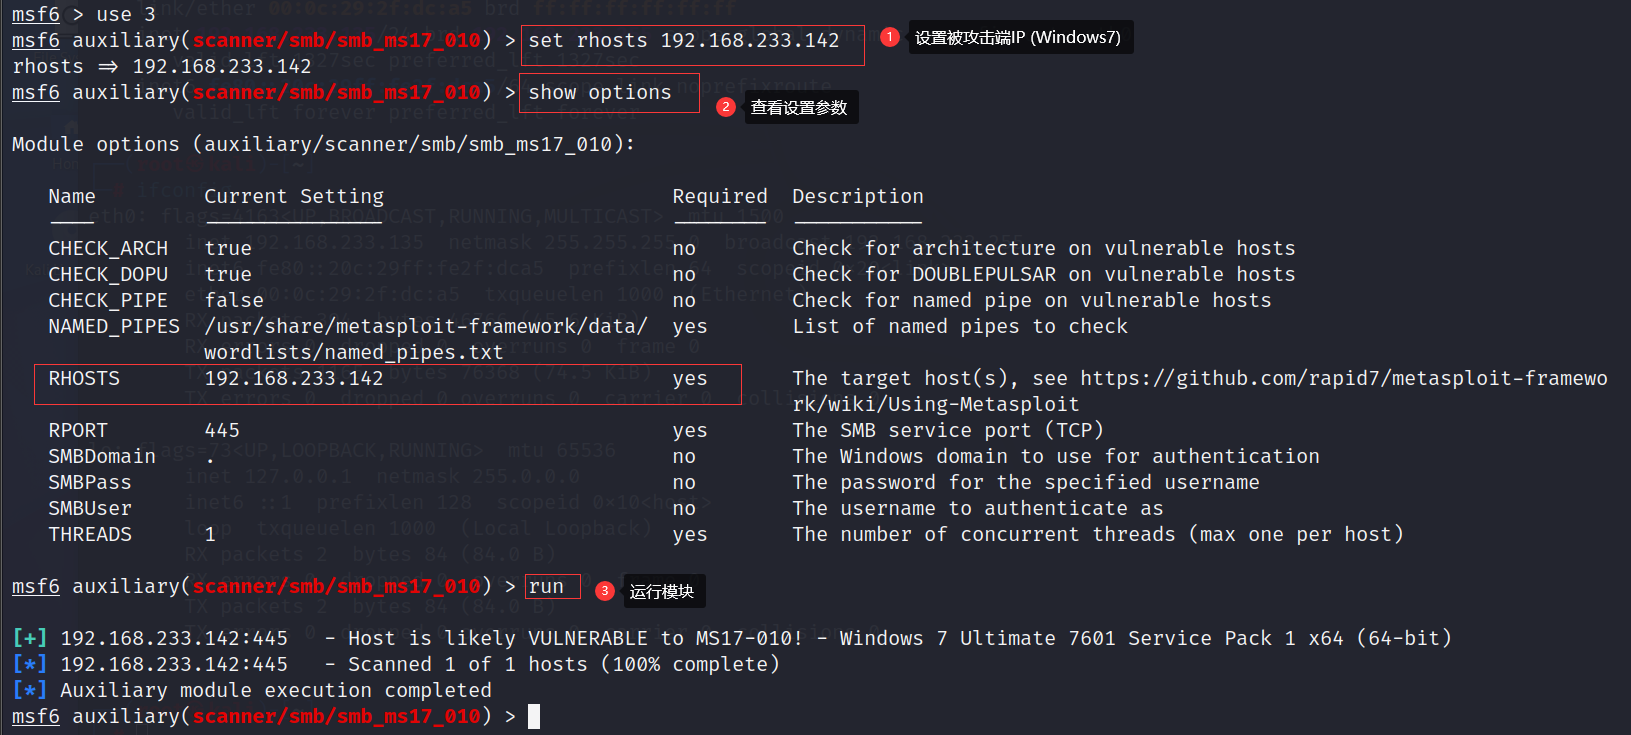The image size is (1631, 735).
Task: Click the 'Module options' heading line
Action: point(323,145)
